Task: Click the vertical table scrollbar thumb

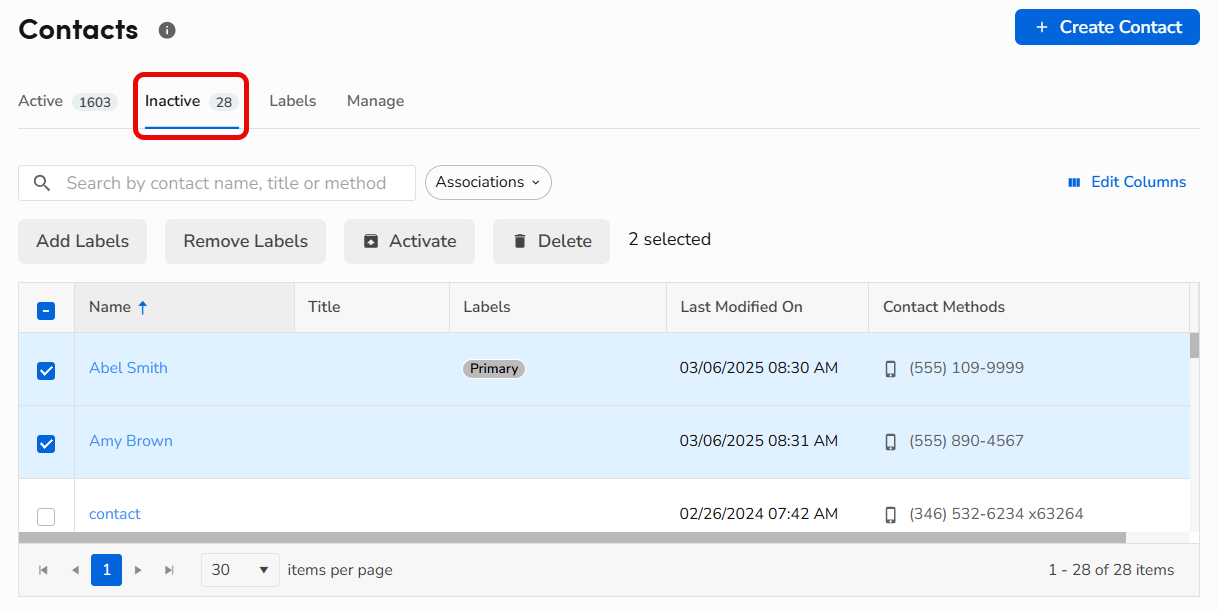Action: tap(1194, 345)
